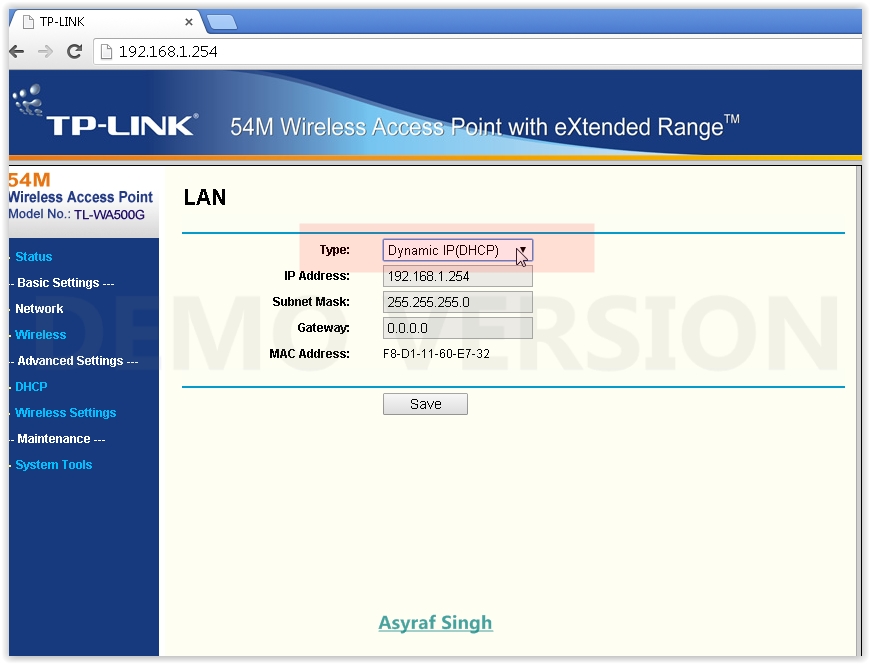
Task: Click the Maintenance section label
Action: click(58, 439)
